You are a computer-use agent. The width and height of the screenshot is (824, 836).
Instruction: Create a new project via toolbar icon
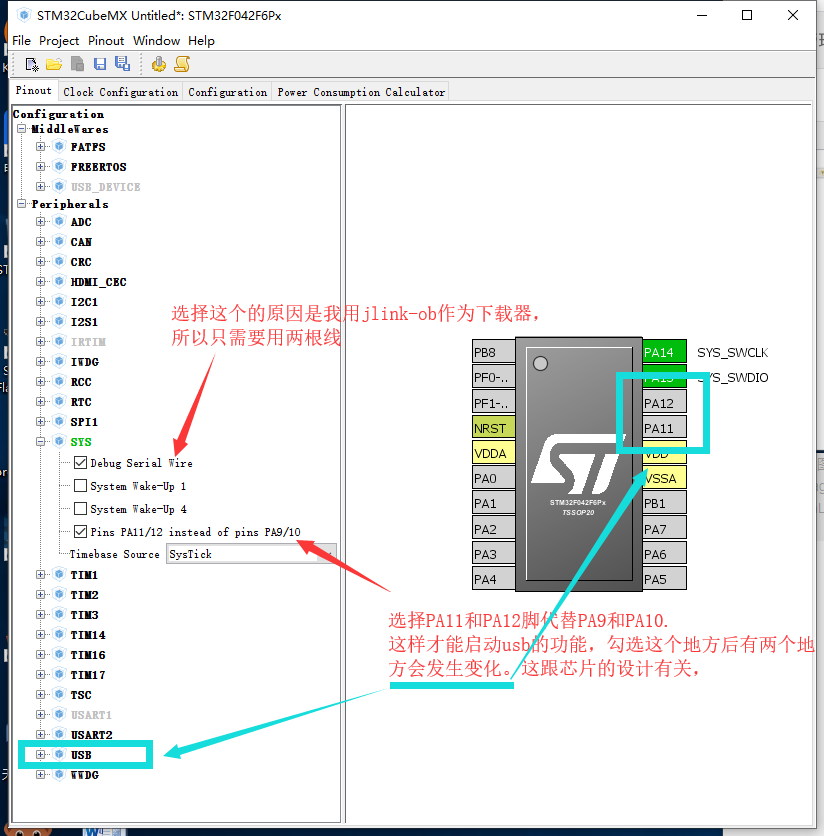30,62
